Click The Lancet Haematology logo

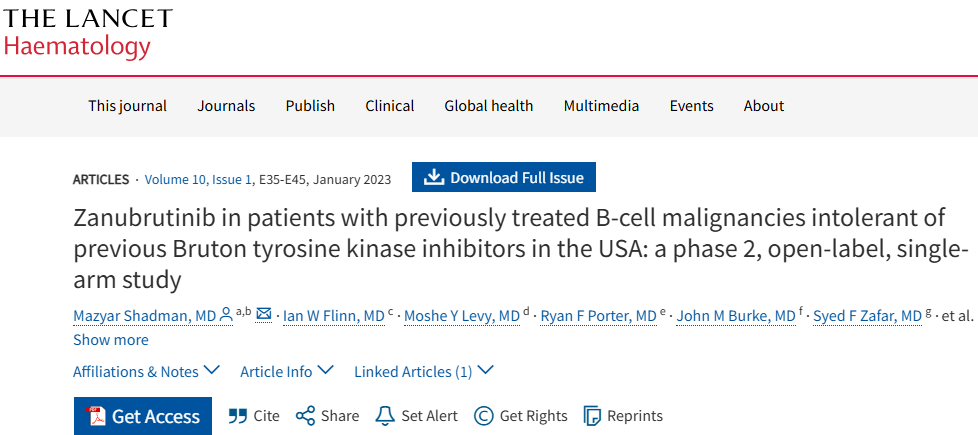[88, 33]
